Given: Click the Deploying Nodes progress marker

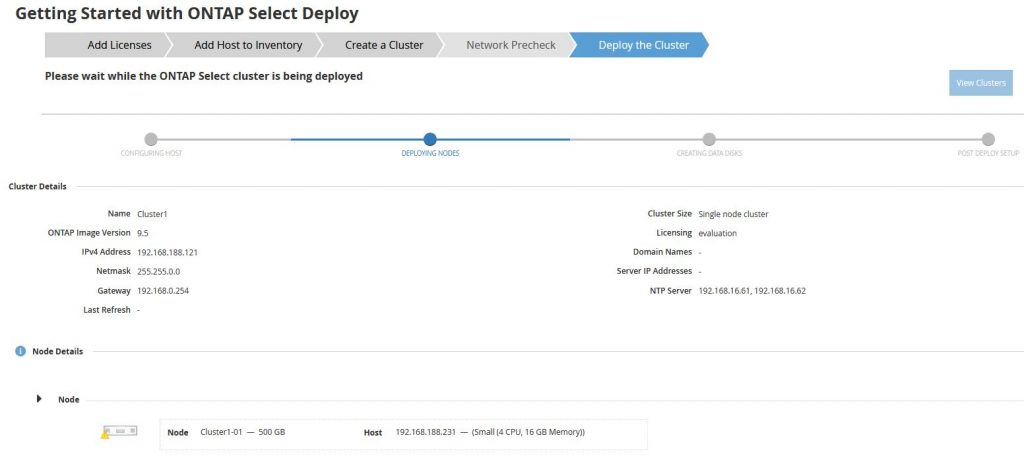Looking at the screenshot, I should (x=430, y=139).
